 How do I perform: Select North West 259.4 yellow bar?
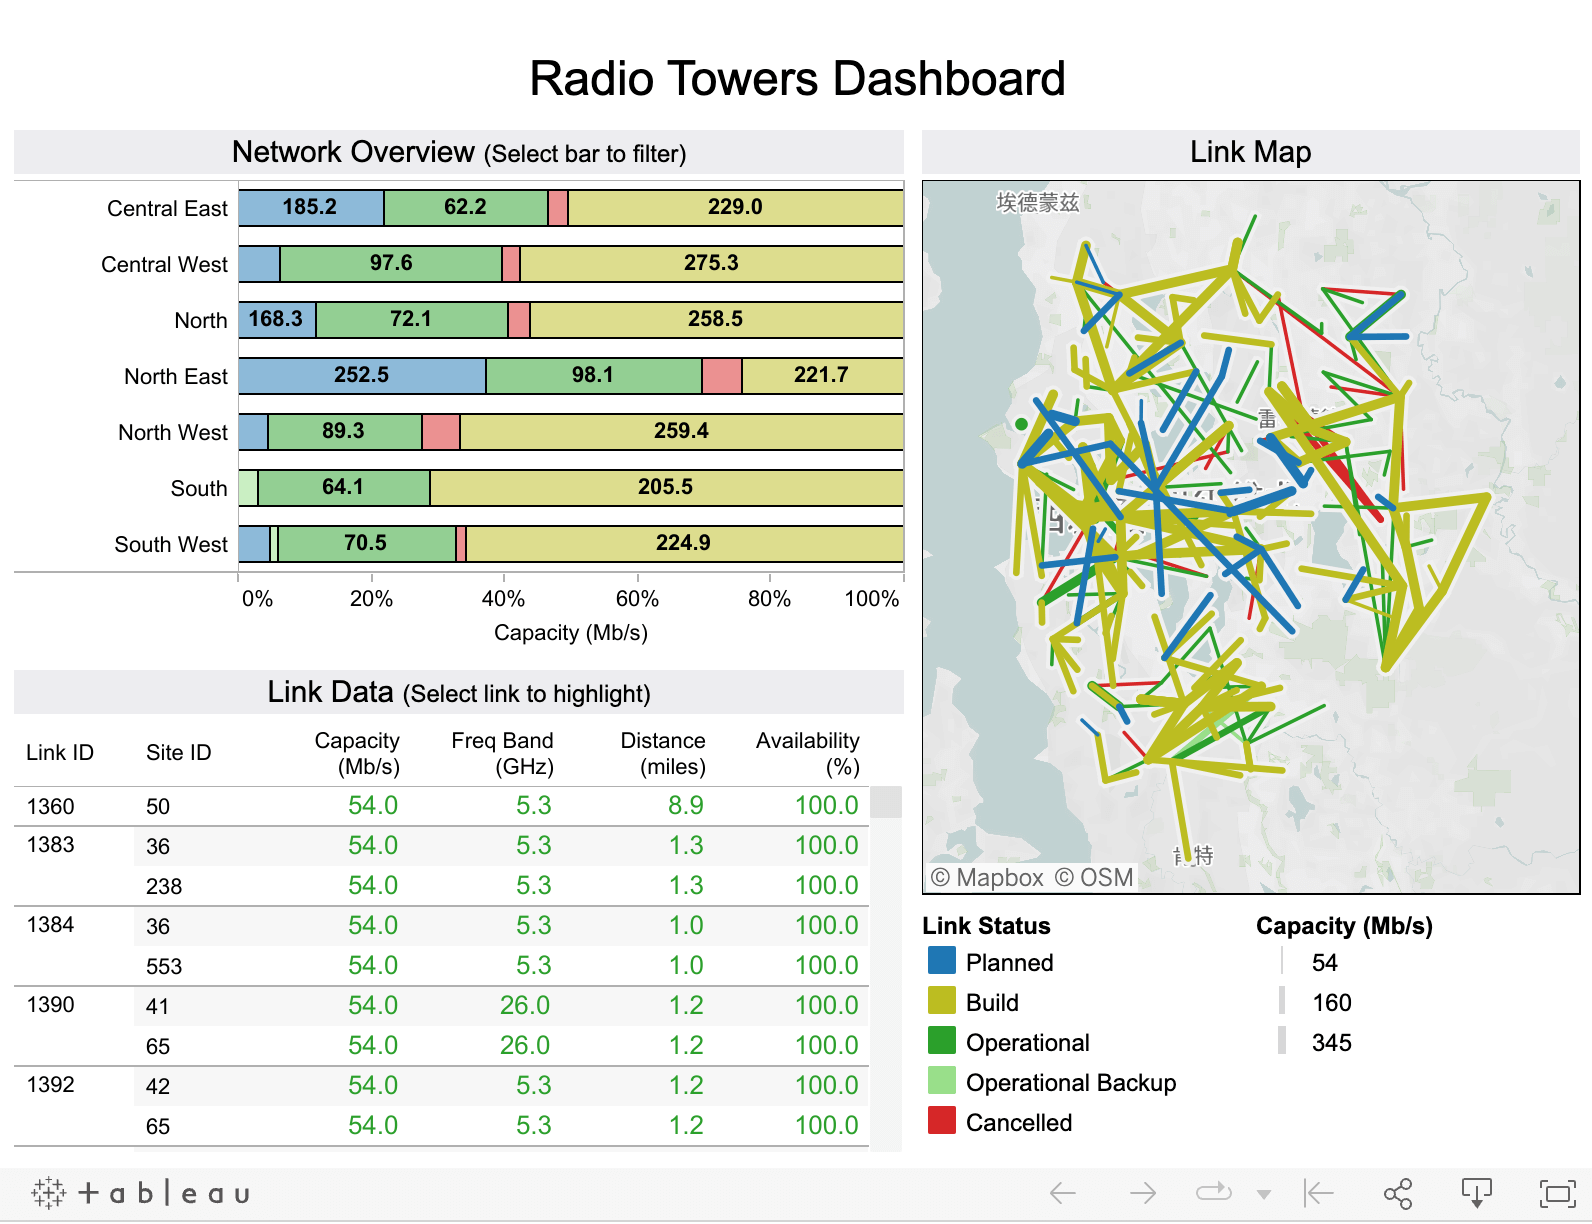click(x=682, y=431)
